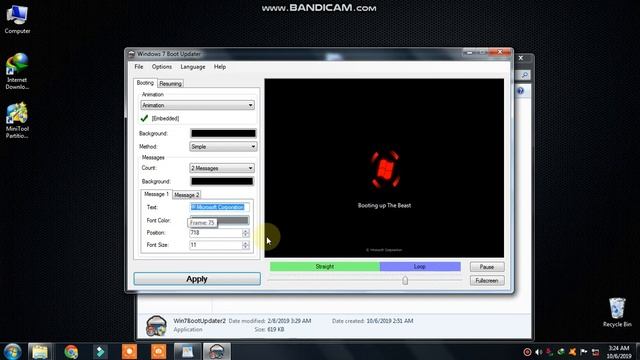This screenshot has height=360, width=640.
Task: Click the Font Size spinner arrows
Action: point(245,245)
